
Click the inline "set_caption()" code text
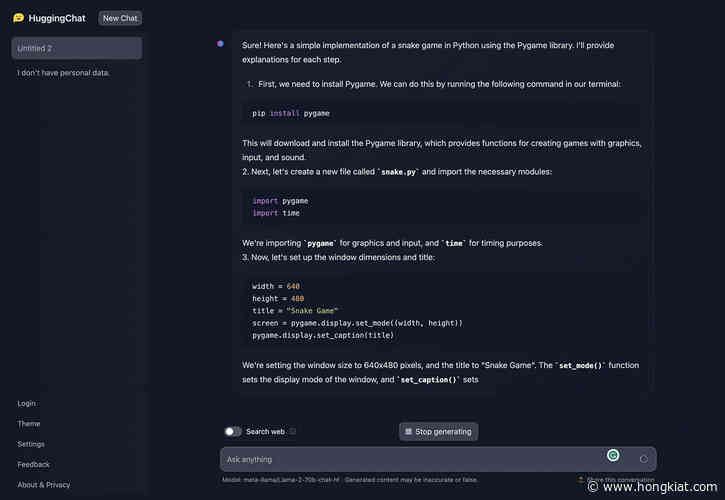(x=428, y=380)
